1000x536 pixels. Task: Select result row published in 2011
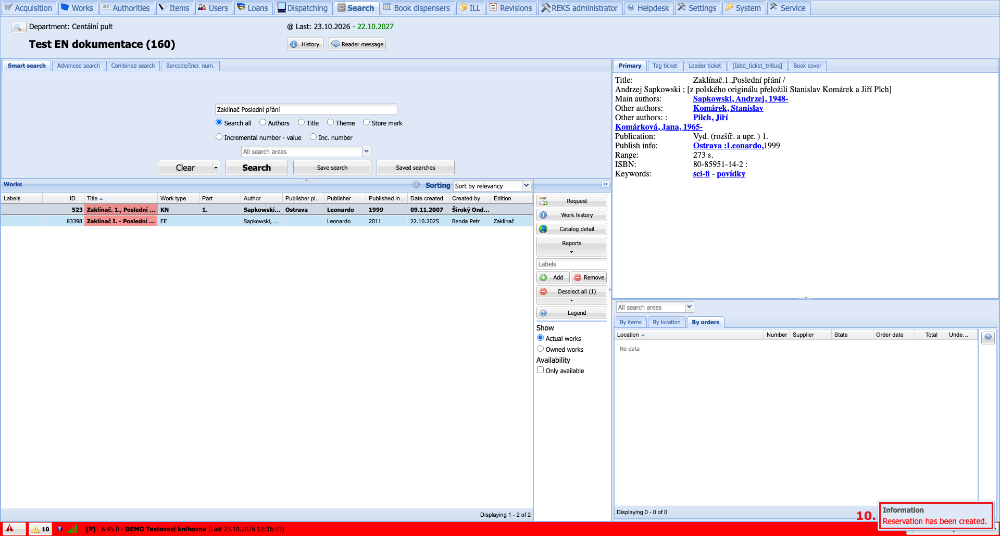(x=267, y=221)
